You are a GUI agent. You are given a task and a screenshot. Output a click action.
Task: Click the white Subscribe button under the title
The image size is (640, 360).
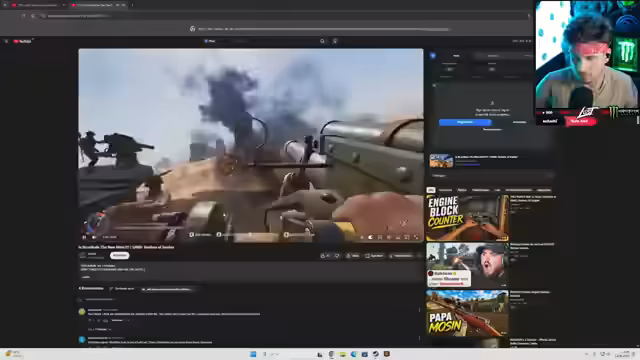(x=120, y=255)
